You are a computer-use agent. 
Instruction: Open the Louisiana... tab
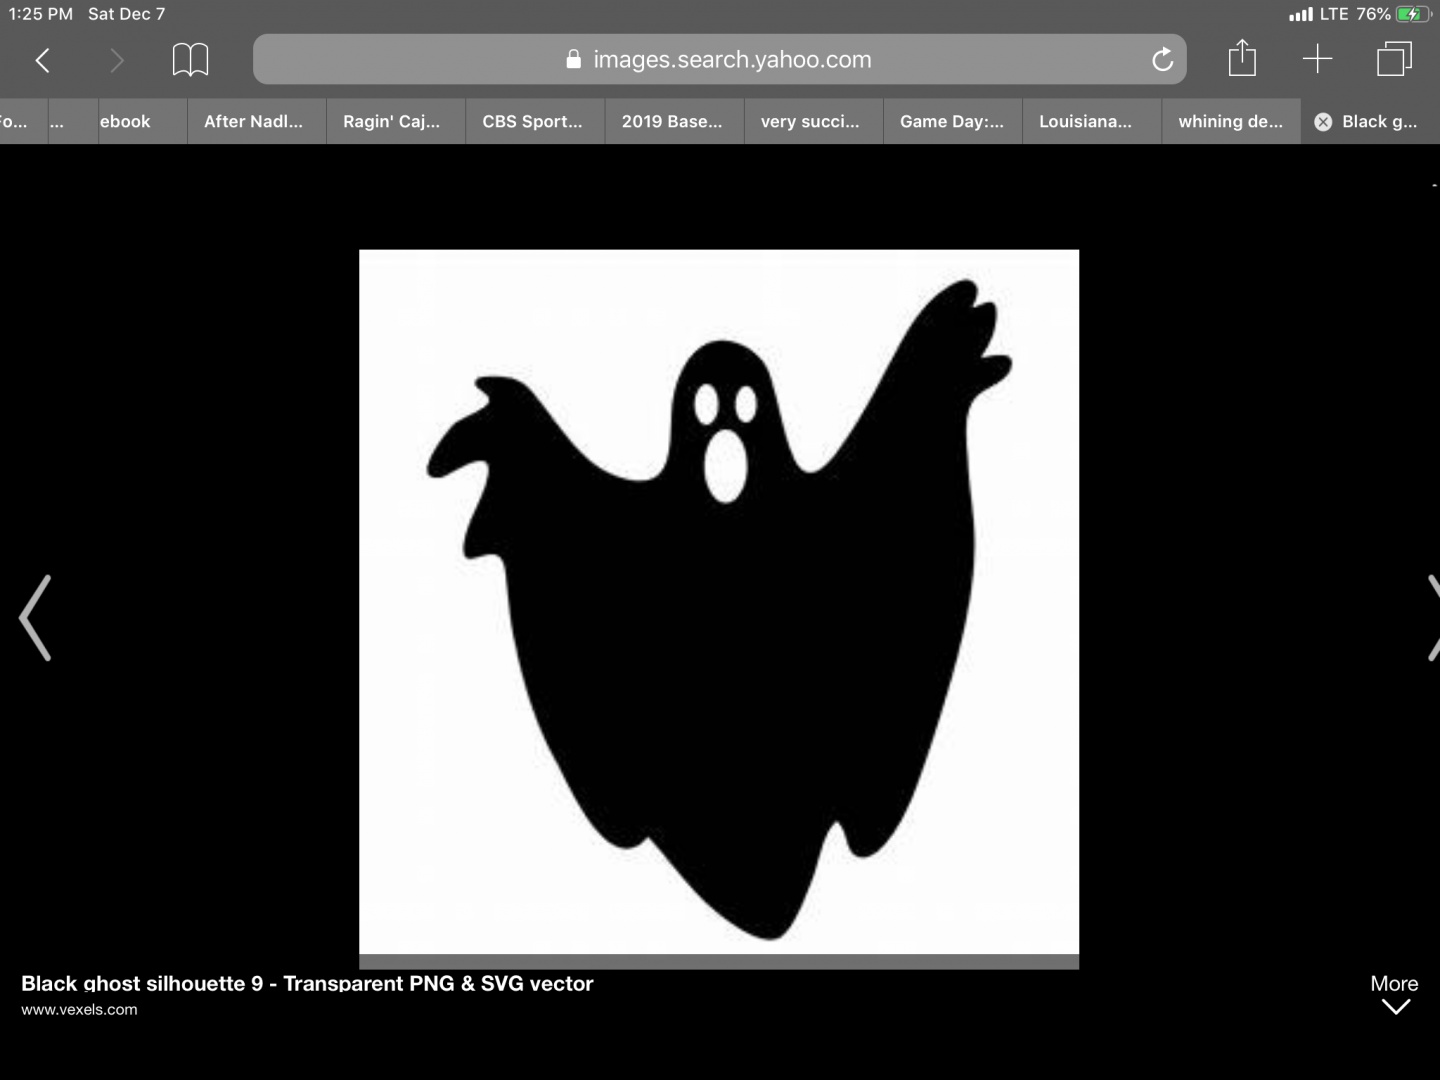pos(1085,122)
